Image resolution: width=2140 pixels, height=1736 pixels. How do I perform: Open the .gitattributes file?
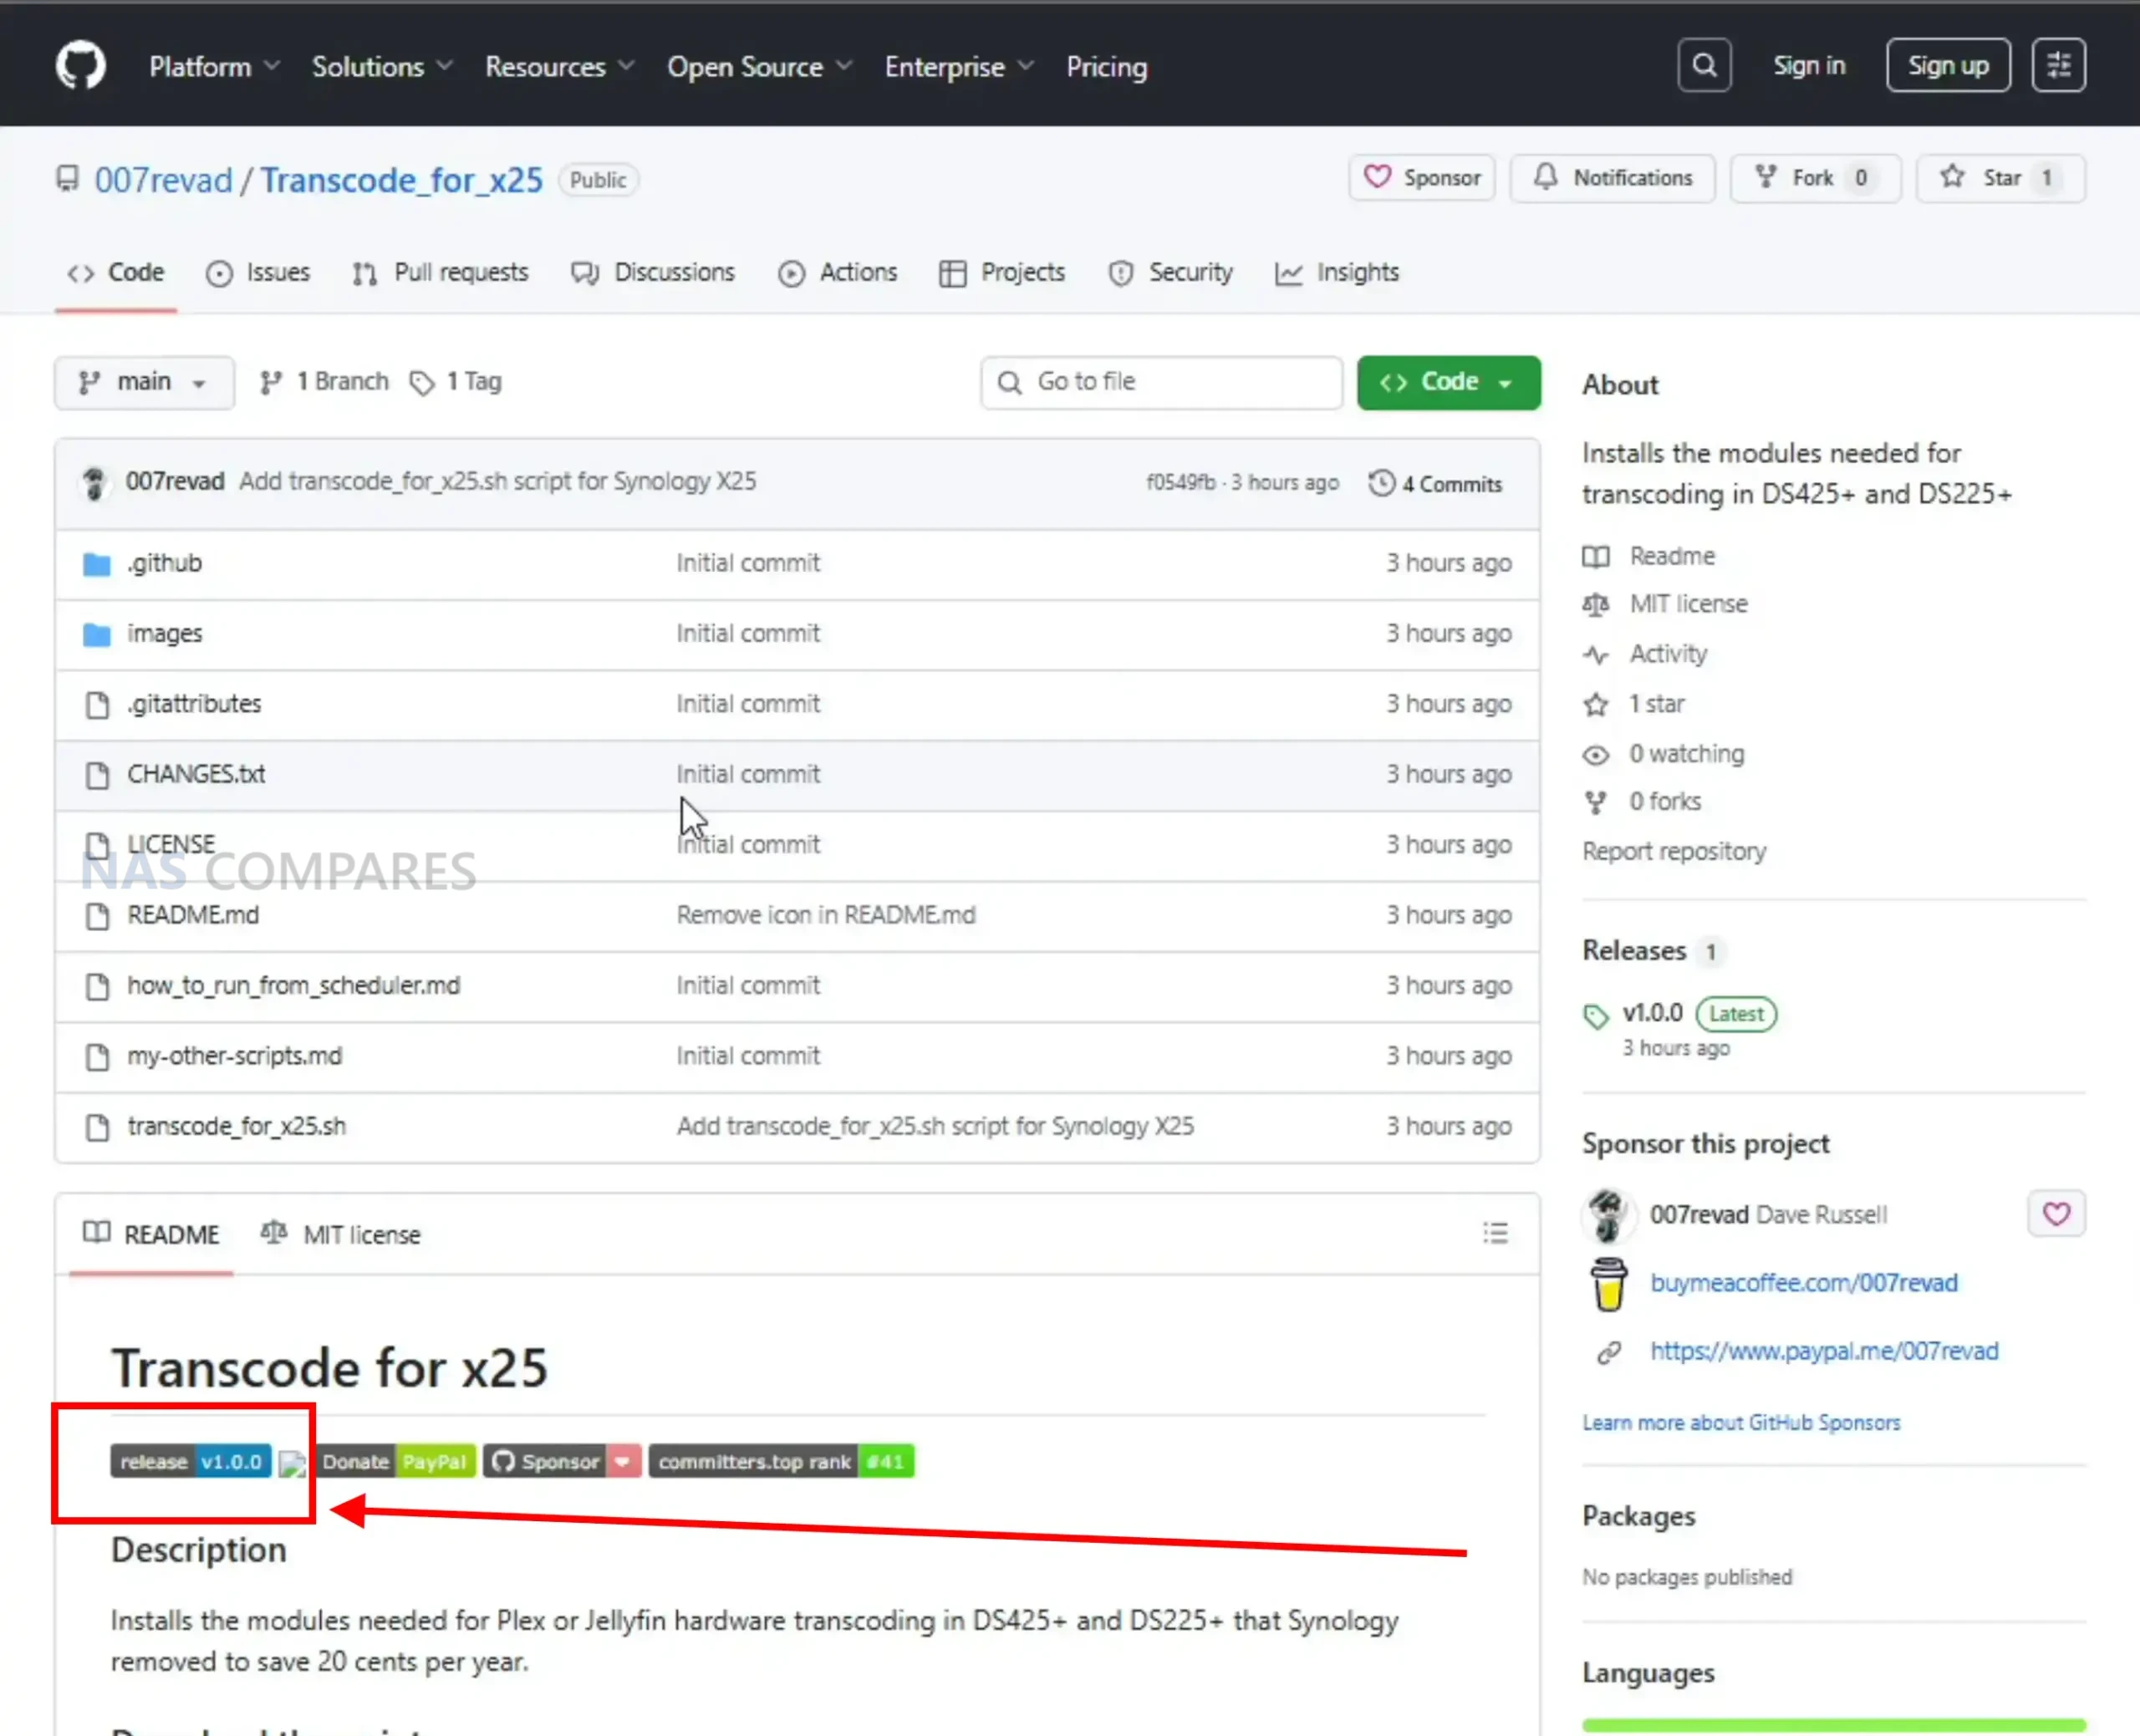pyautogui.click(x=193, y=704)
